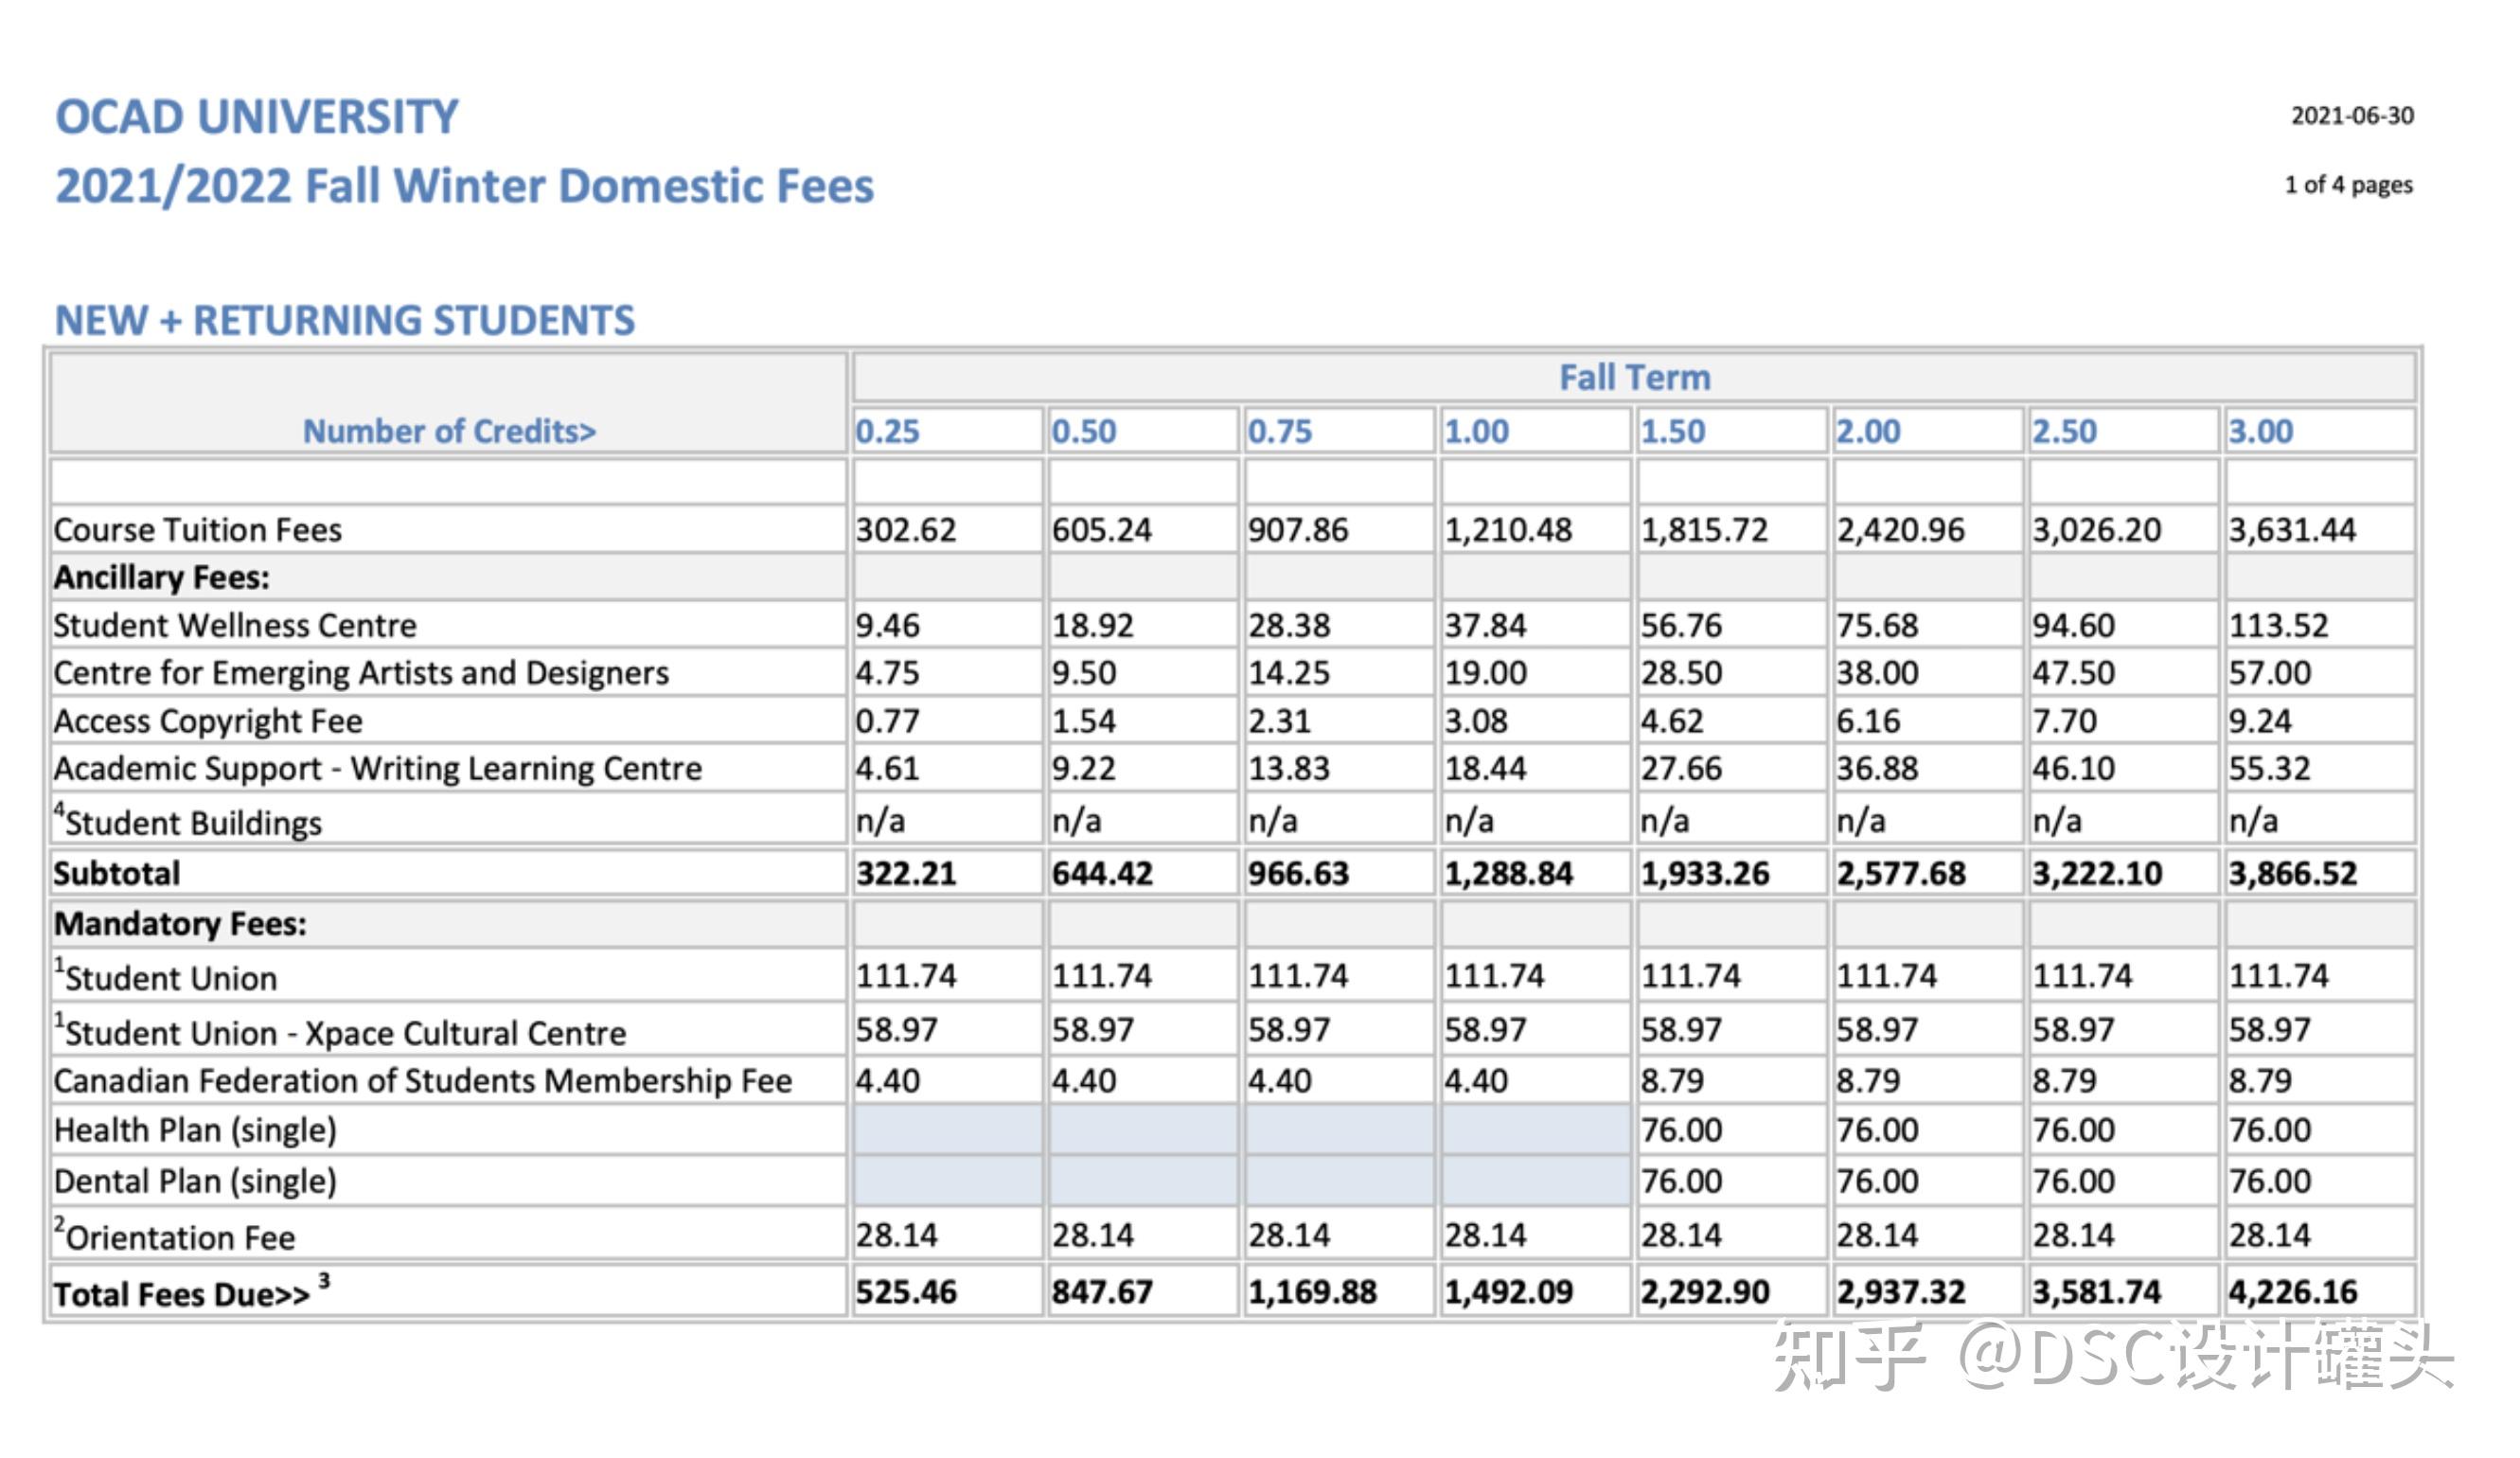Click the Health Plan (single) row label
2520x1458 pixels.
[x=195, y=1131]
